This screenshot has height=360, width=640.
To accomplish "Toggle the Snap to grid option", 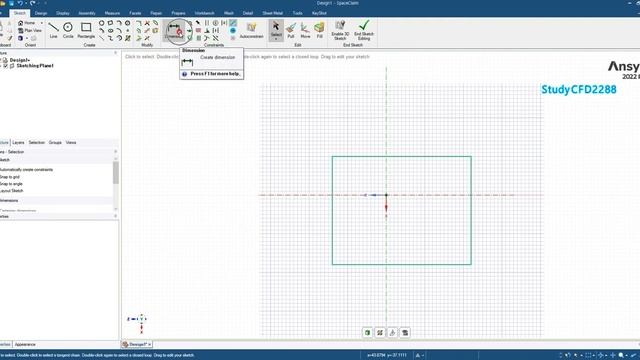I will [x=10, y=177].
